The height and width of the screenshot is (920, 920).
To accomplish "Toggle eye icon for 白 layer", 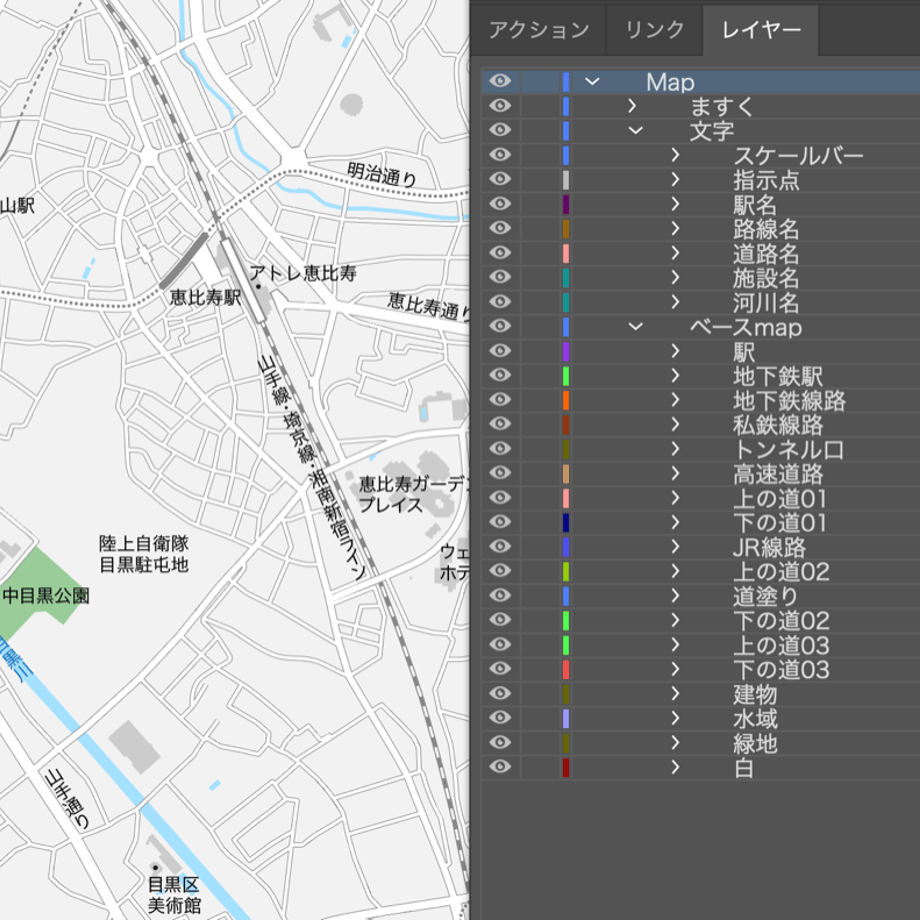I will pyautogui.click(x=500, y=767).
